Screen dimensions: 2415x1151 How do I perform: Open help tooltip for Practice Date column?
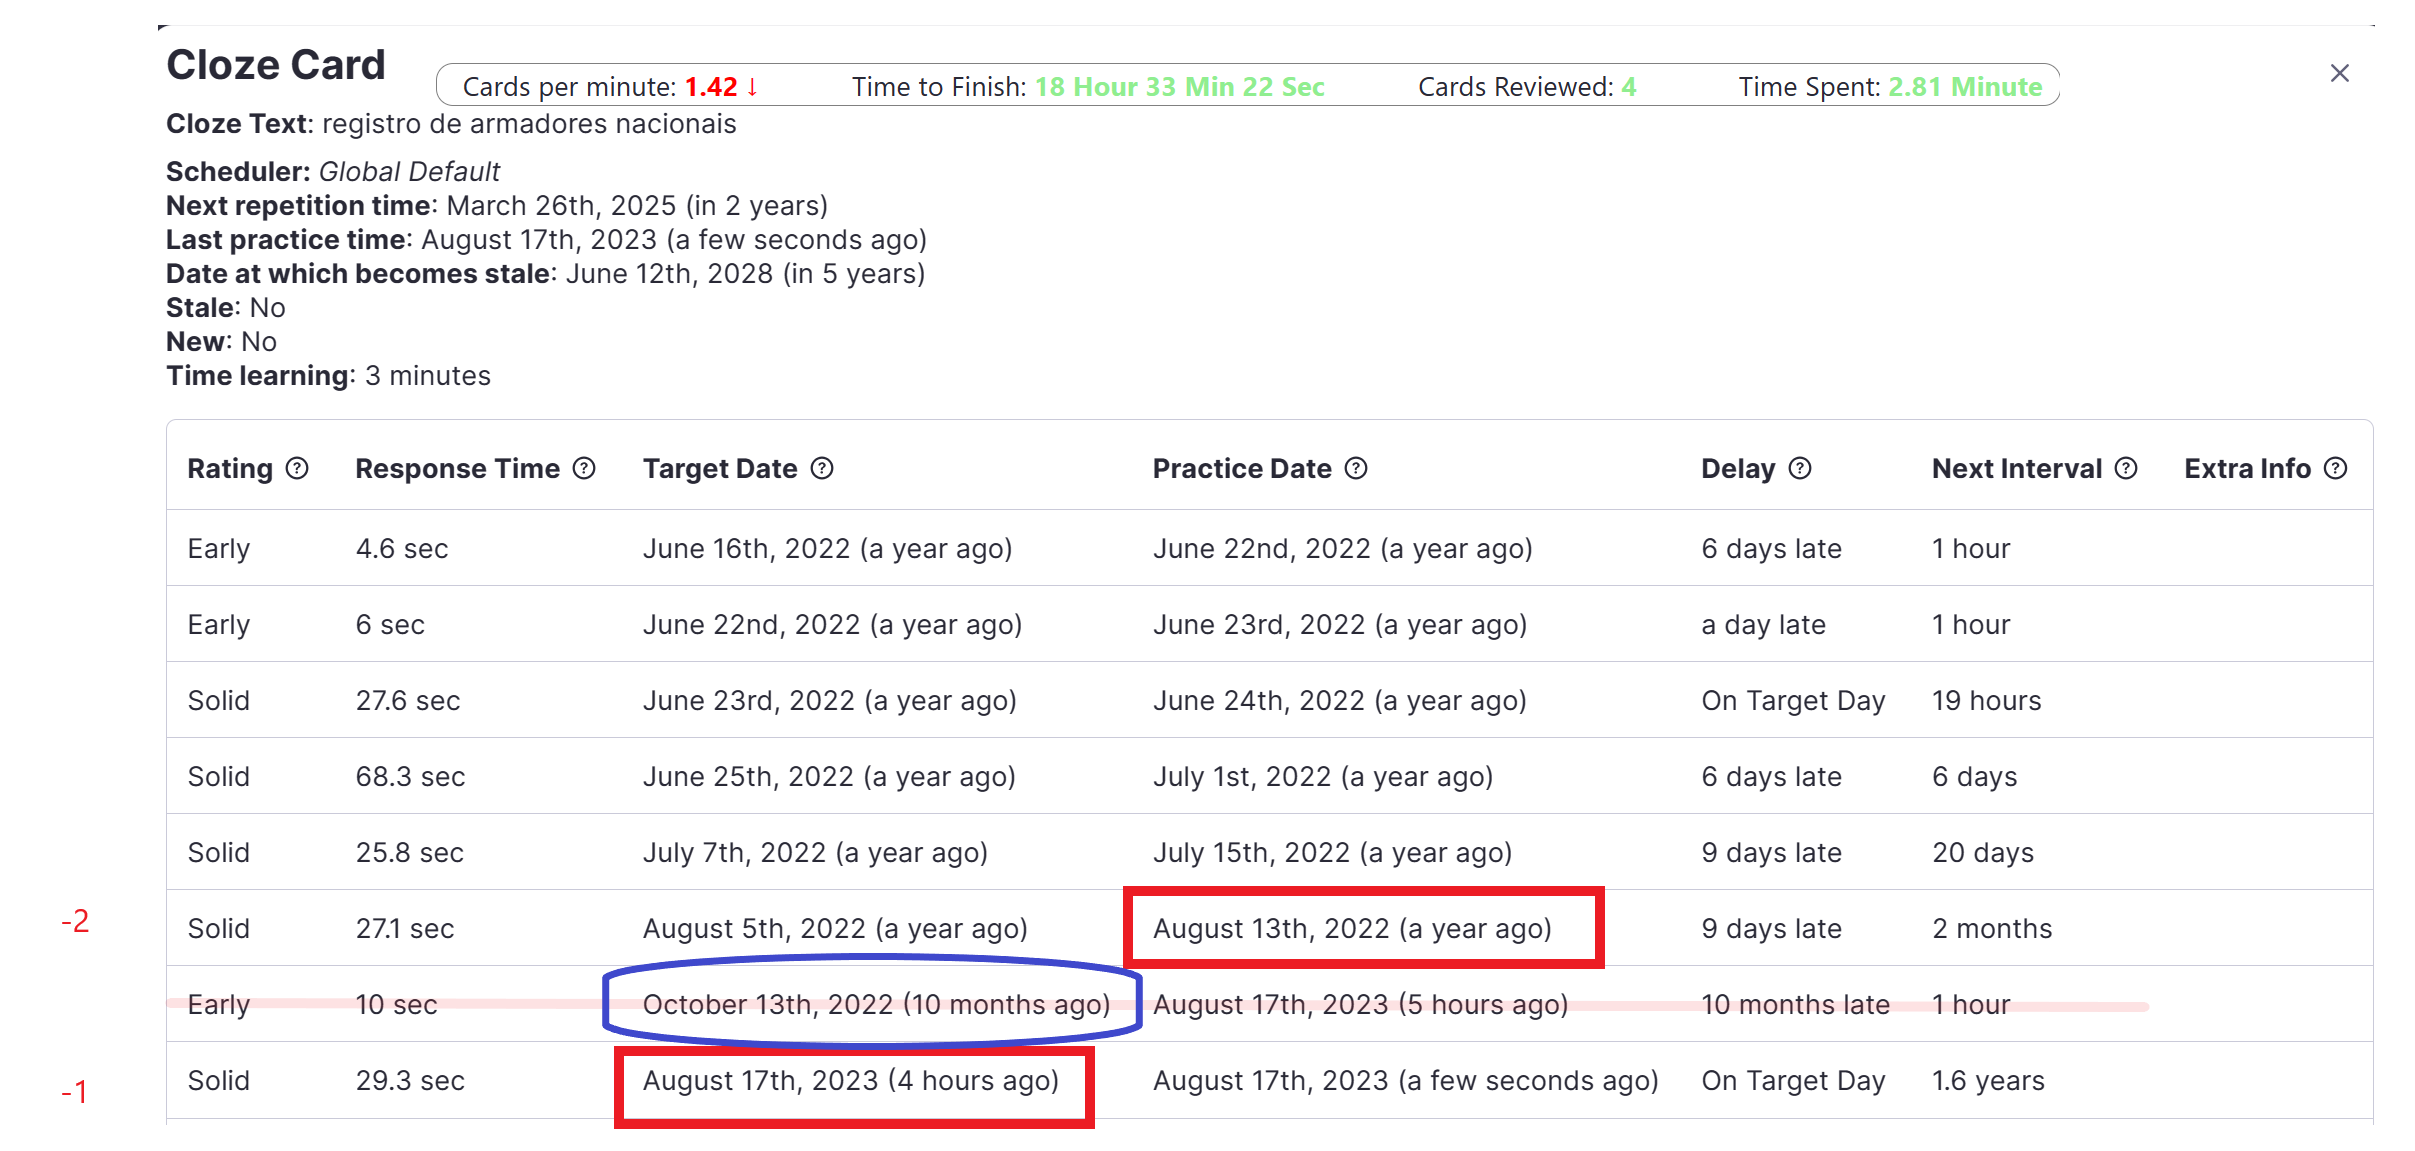[1356, 468]
